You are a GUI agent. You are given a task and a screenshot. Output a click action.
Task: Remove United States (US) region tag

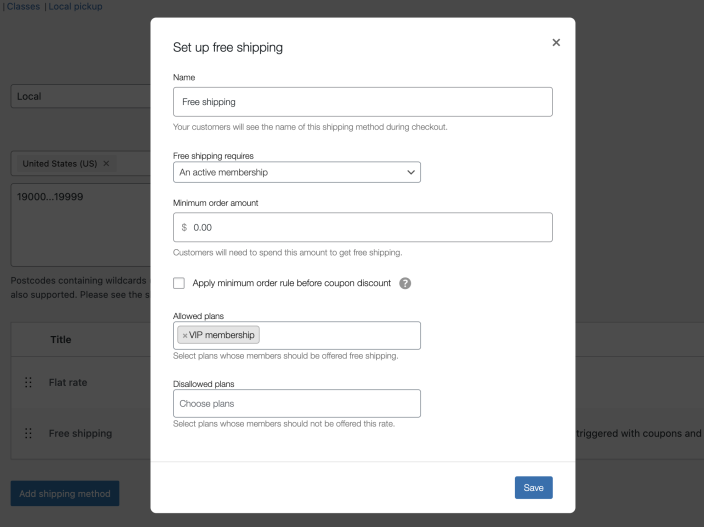[x=106, y=163]
